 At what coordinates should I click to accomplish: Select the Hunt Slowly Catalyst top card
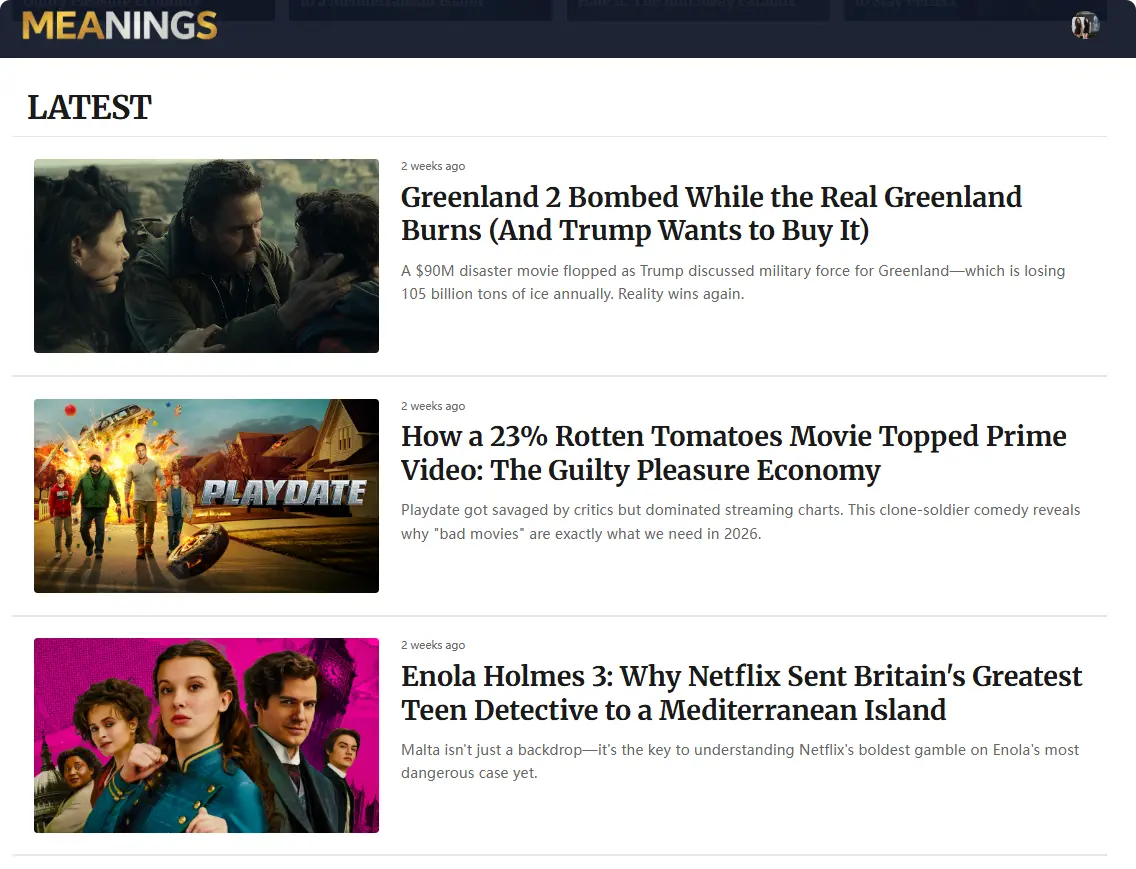697,8
